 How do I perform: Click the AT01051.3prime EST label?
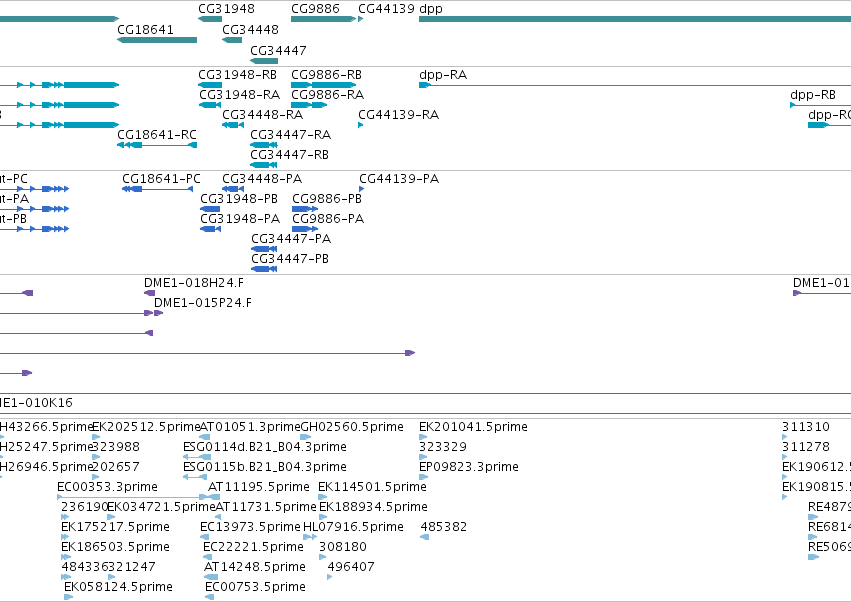[250, 427]
